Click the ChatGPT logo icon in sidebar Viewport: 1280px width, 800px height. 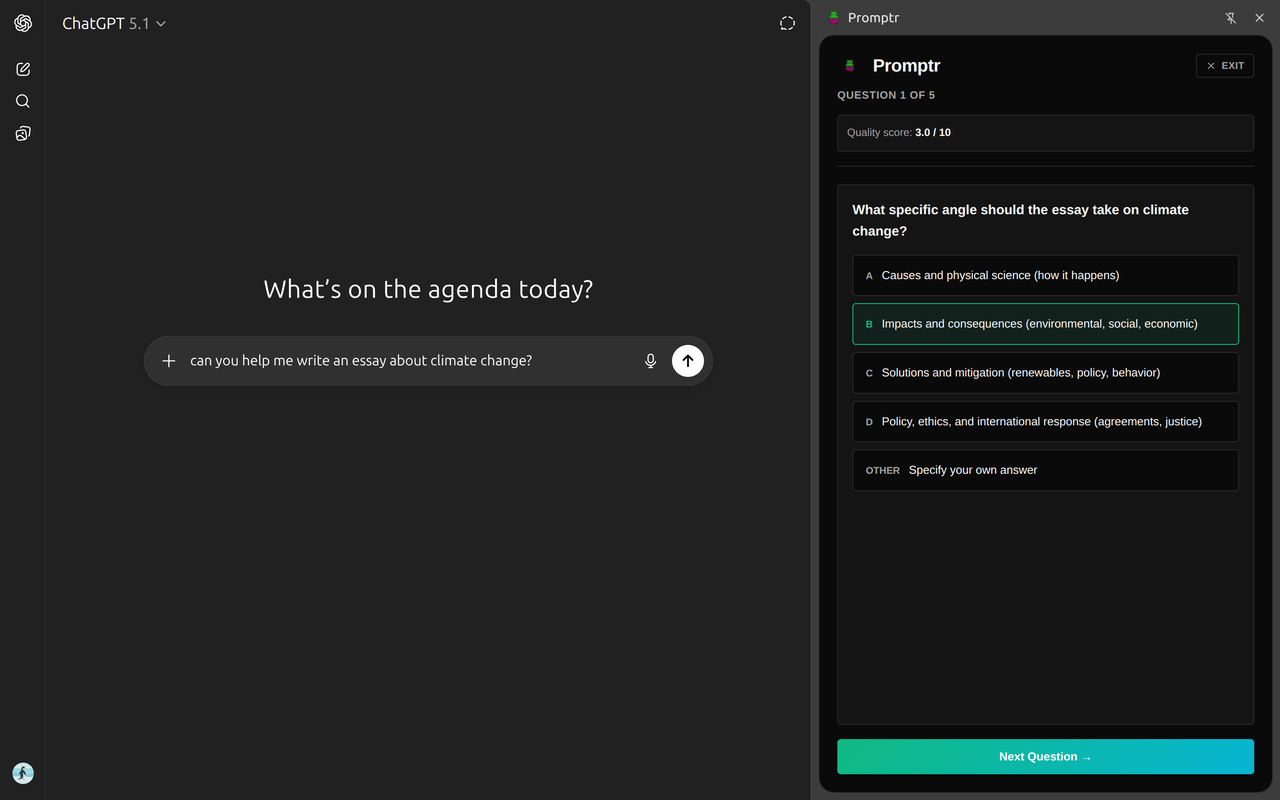tap(23, 23)
